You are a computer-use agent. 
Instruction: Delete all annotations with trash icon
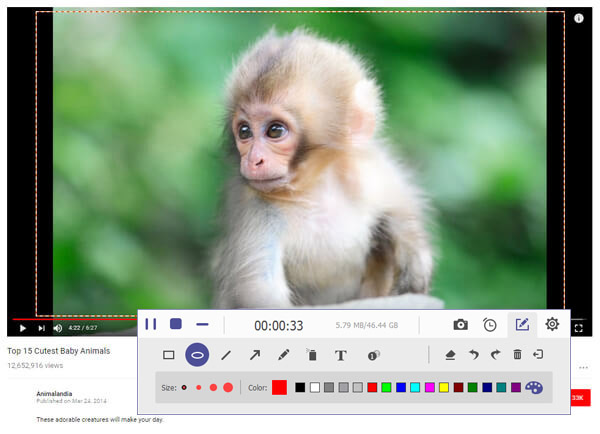[x=517, y=355]
